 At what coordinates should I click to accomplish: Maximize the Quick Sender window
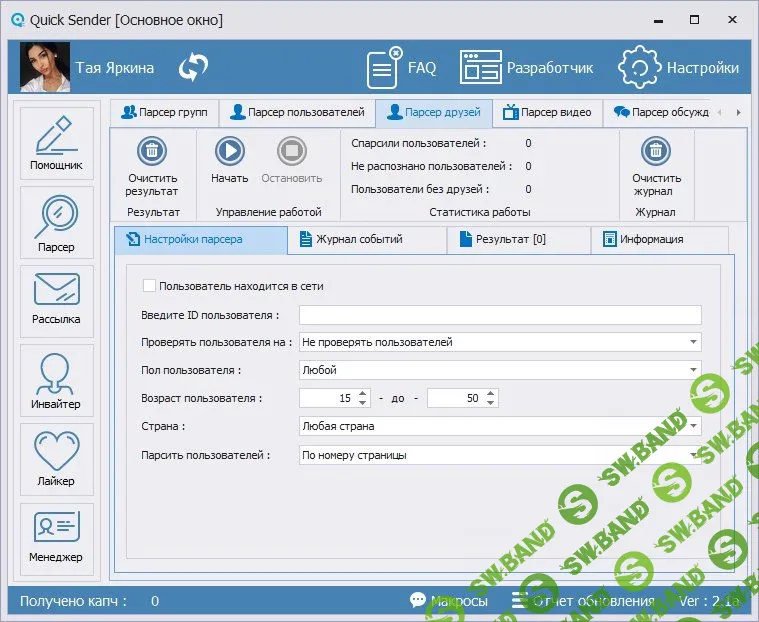pyautogui.click(x=694, y=20)
